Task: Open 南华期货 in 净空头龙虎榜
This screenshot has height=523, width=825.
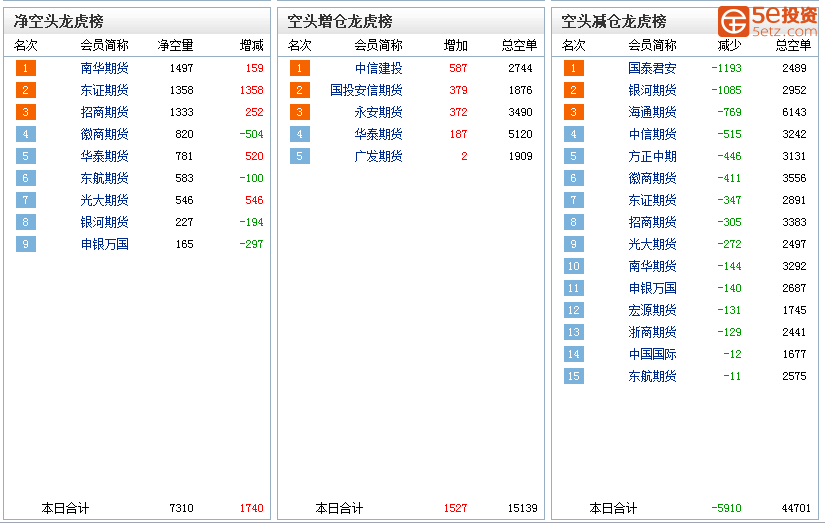Action: point(104,68)
